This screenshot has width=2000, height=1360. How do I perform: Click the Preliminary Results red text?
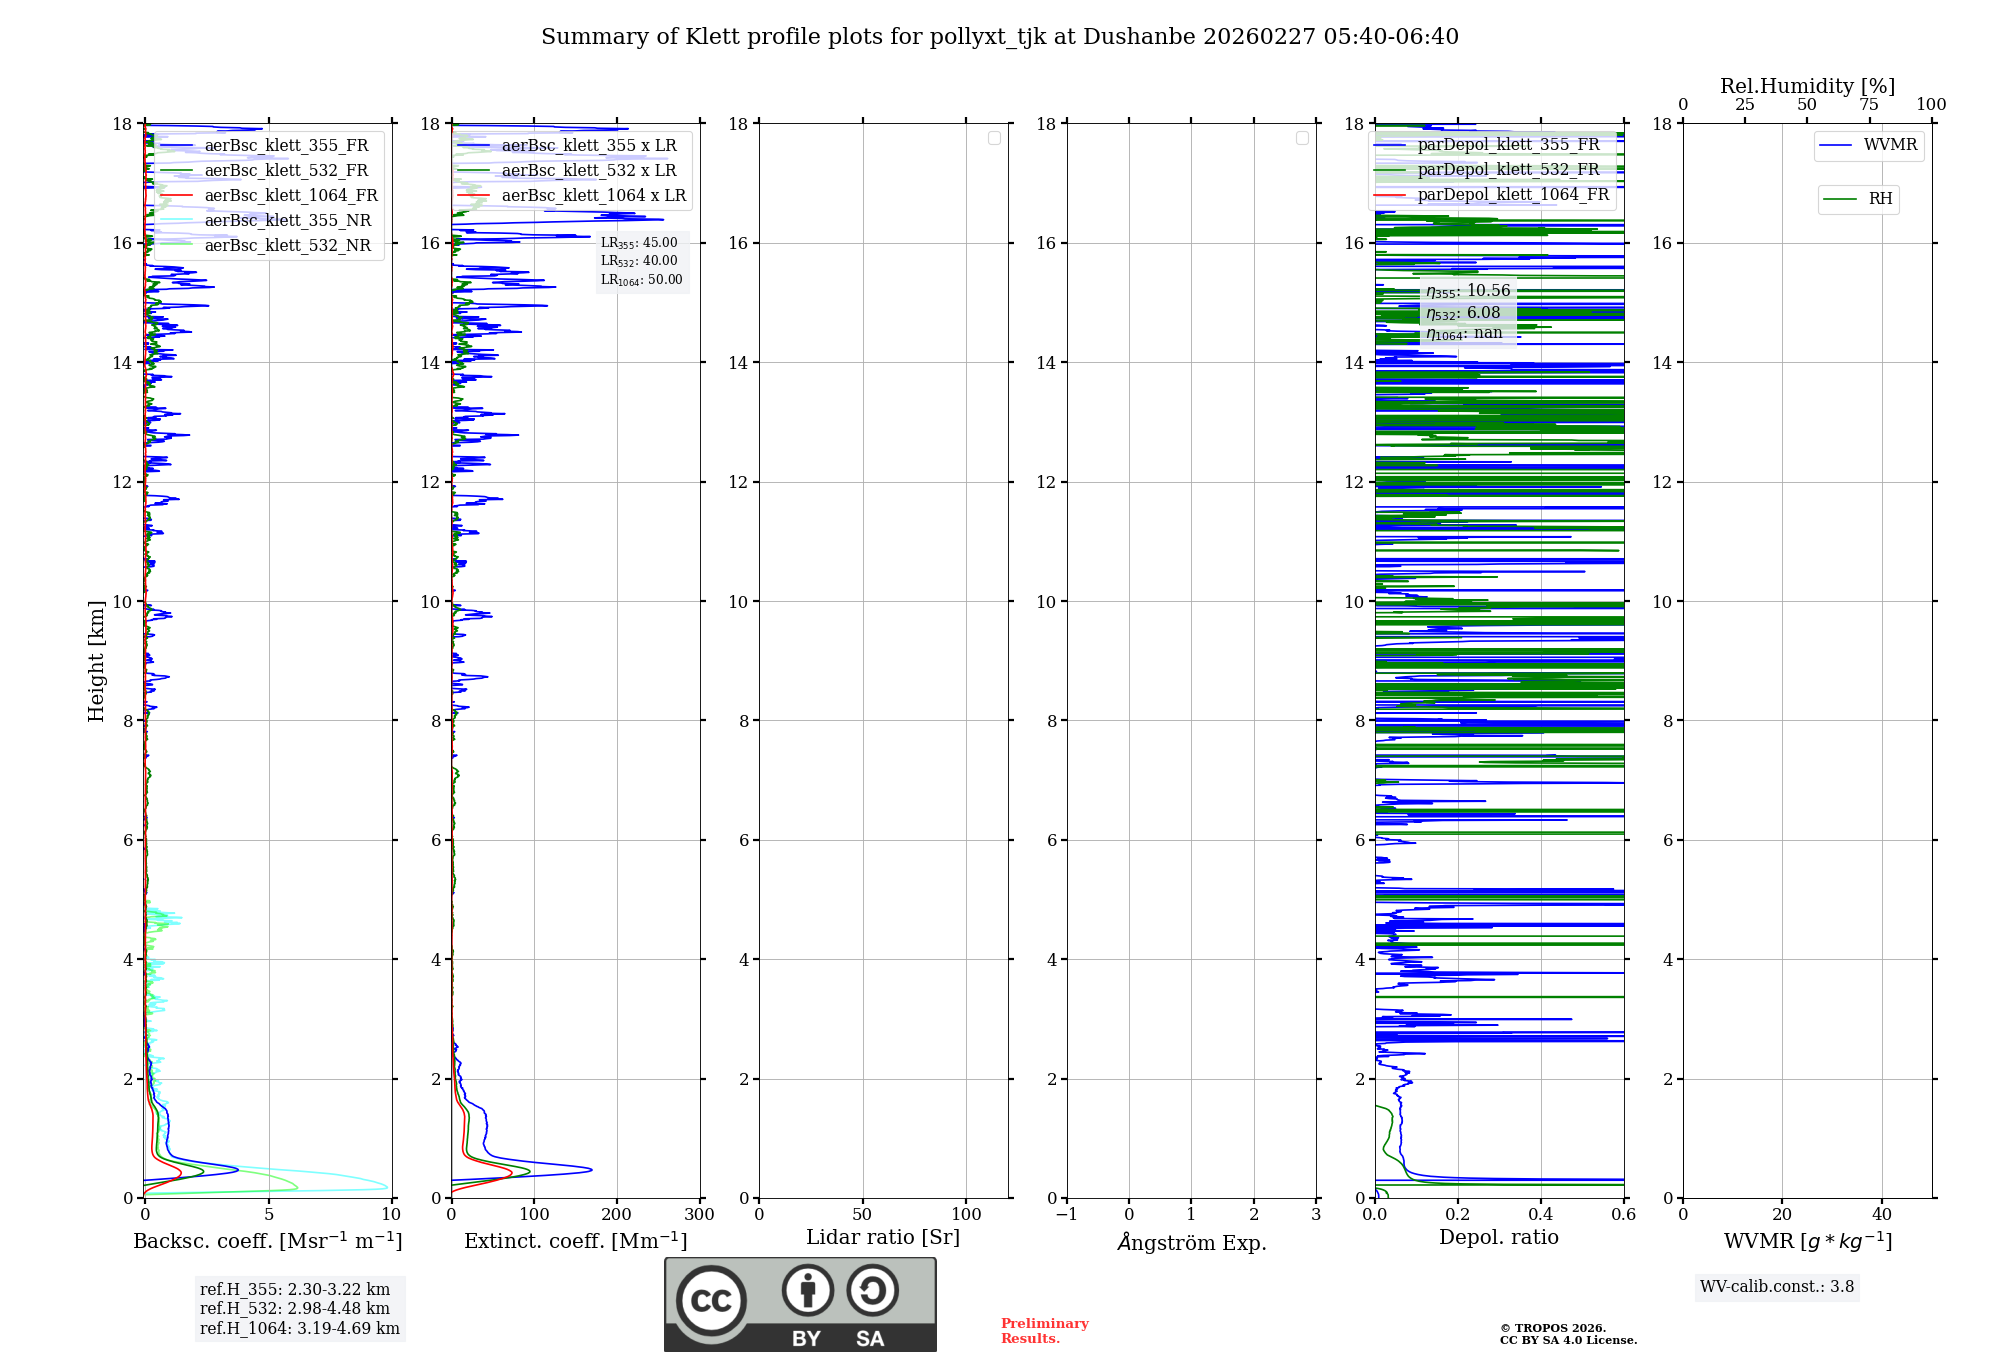pyautogui.click(x=1044, y=1331)
